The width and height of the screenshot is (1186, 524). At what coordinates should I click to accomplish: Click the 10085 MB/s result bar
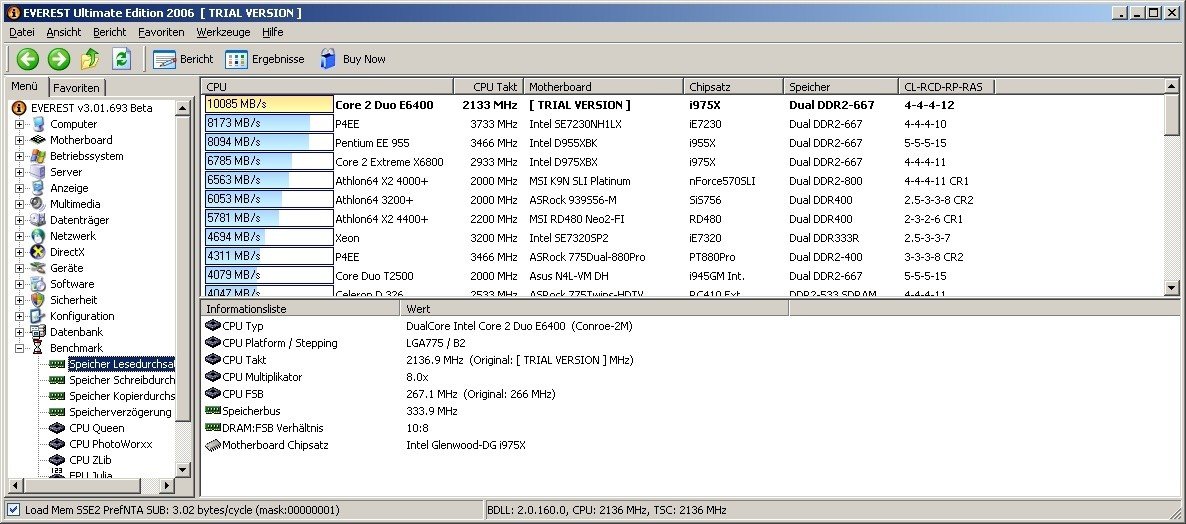pyautogui.click(x=269, y=104)
